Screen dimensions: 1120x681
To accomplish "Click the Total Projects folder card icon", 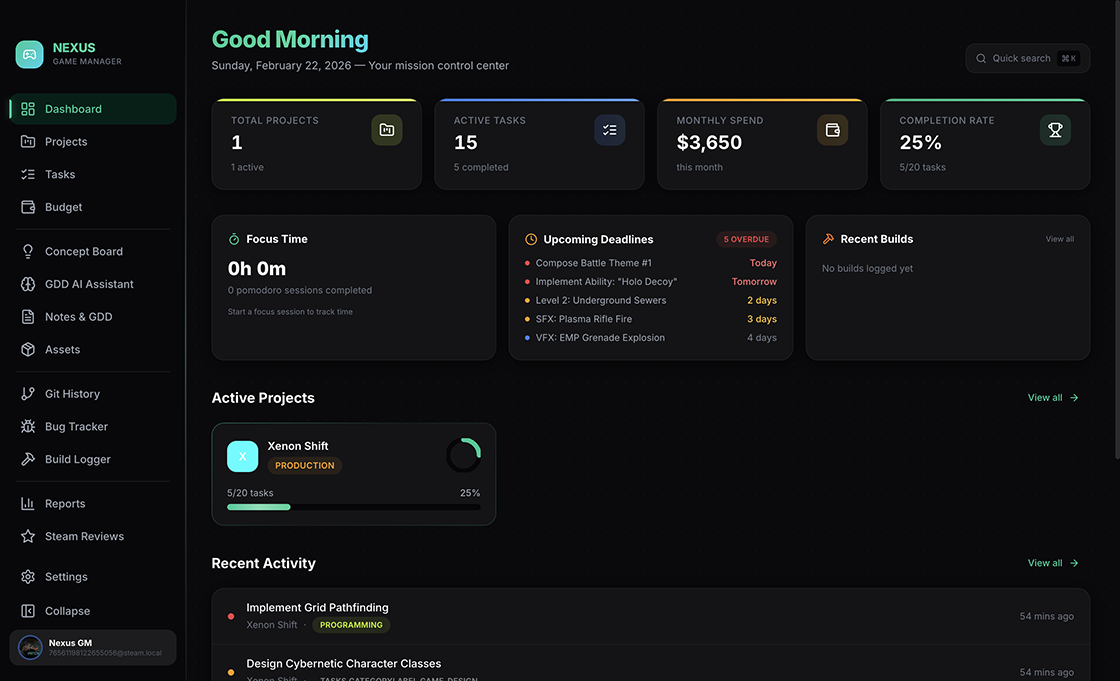I will click(x=386, y=130).
